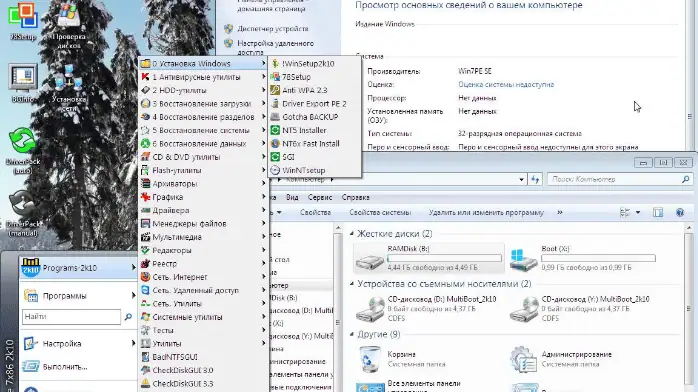The height and width of the screenshot is (392, 698).
Task: Click the Свойства toolbar button
Action: pyautogui.click(x=315, y=213)
